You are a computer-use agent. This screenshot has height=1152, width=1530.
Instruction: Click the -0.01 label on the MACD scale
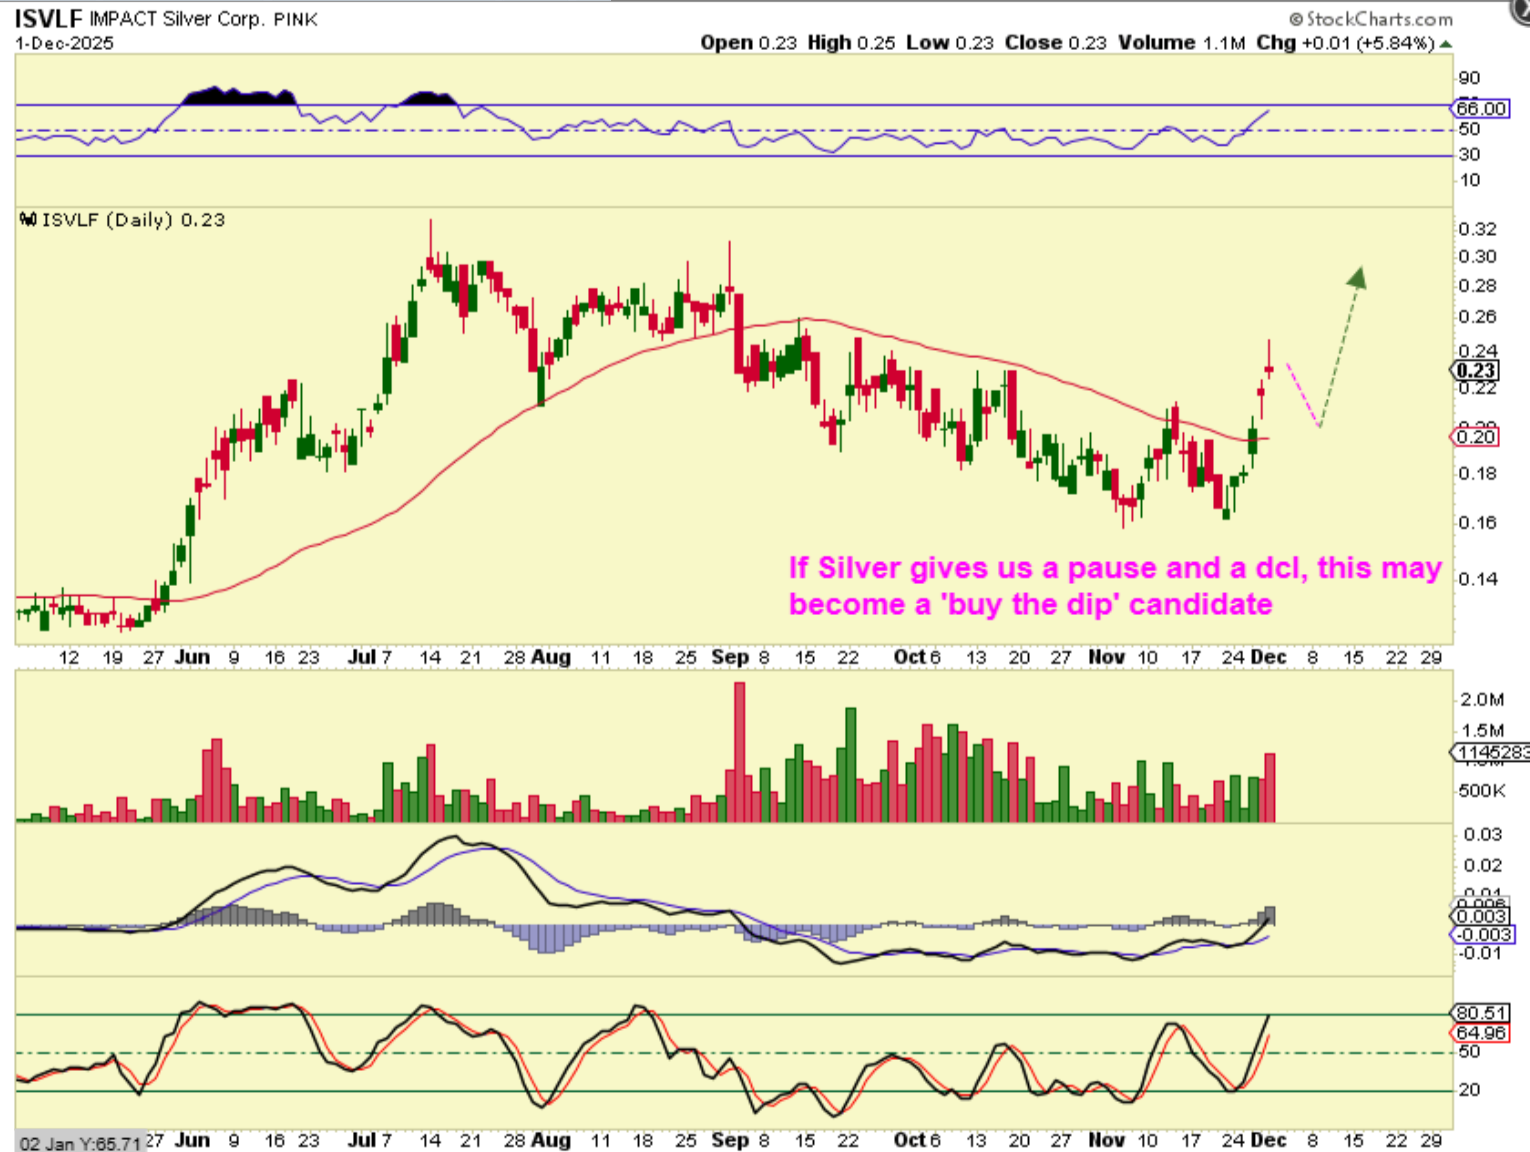1480,953
